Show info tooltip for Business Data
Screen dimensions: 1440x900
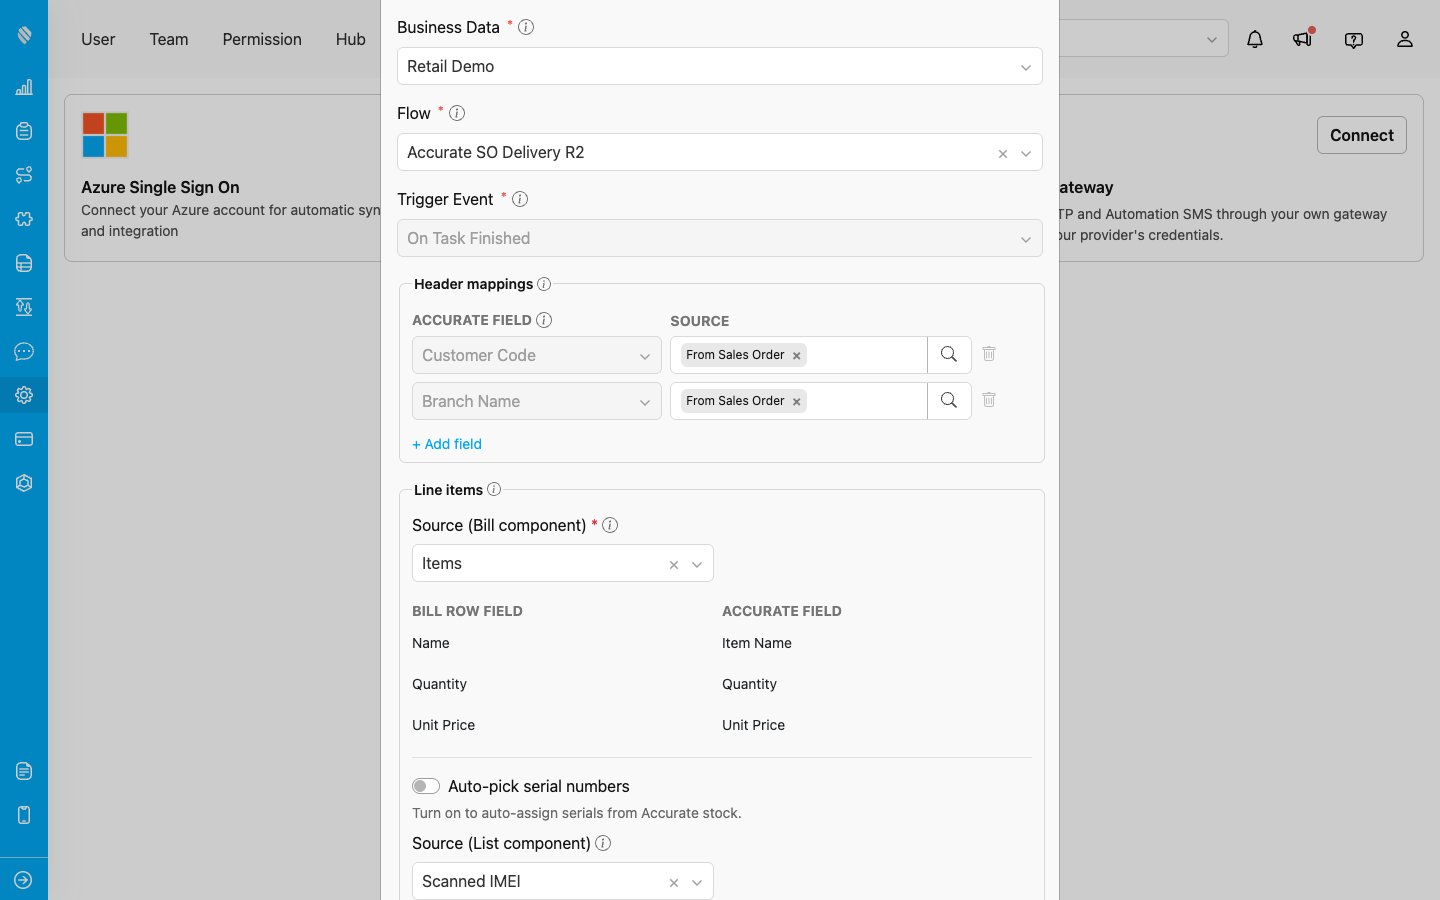[526, 27]
